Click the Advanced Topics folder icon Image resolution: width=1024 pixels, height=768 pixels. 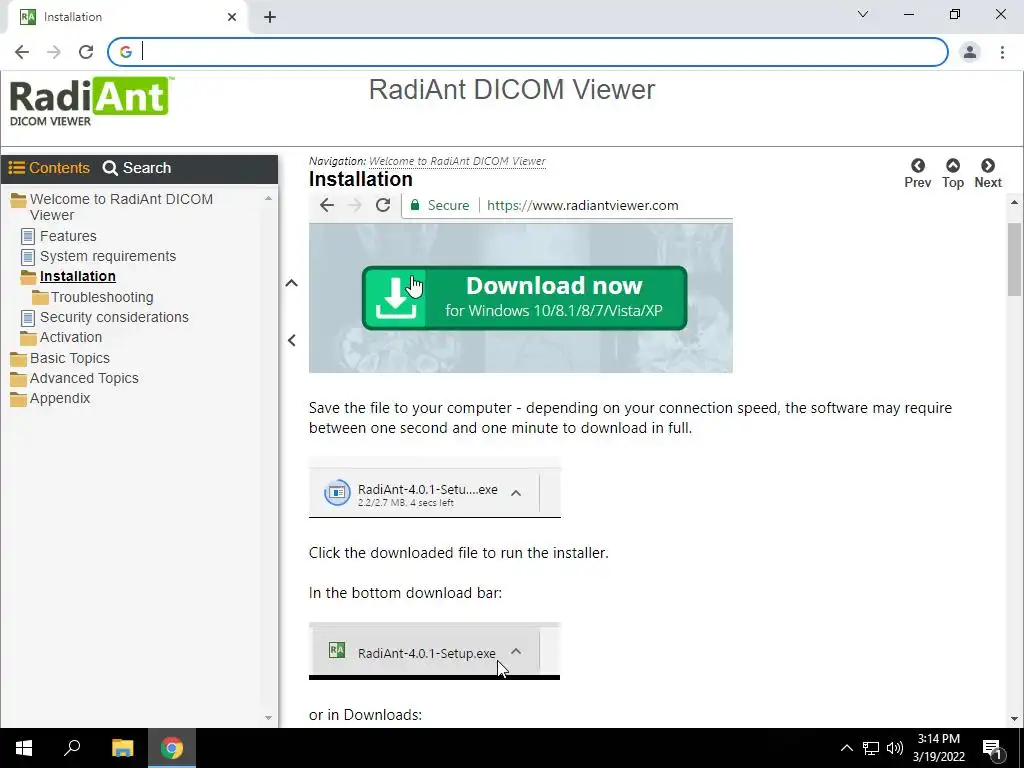coord(18,379)
